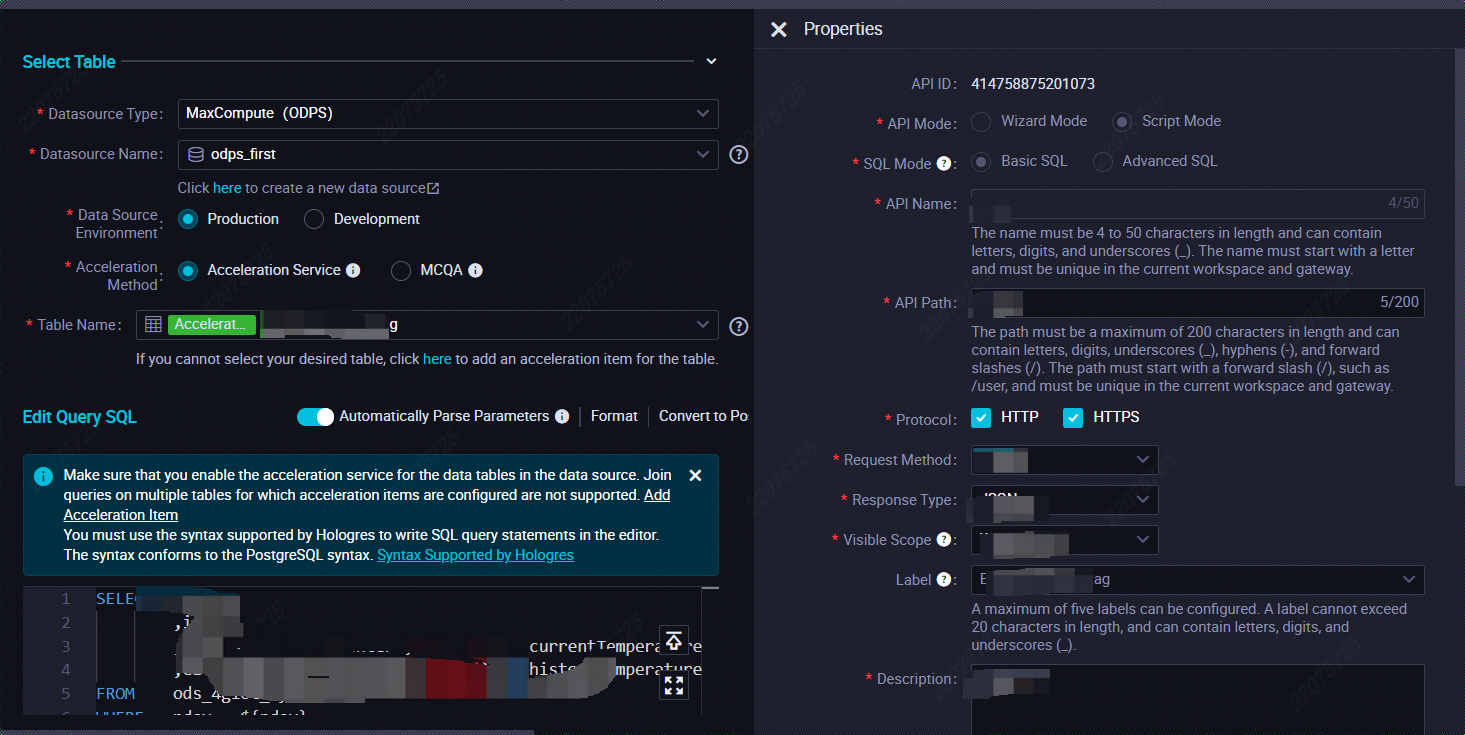The image size is (1465, 735).
Task: Click help icon beside SQL Mode
Action: coord(943,163)
